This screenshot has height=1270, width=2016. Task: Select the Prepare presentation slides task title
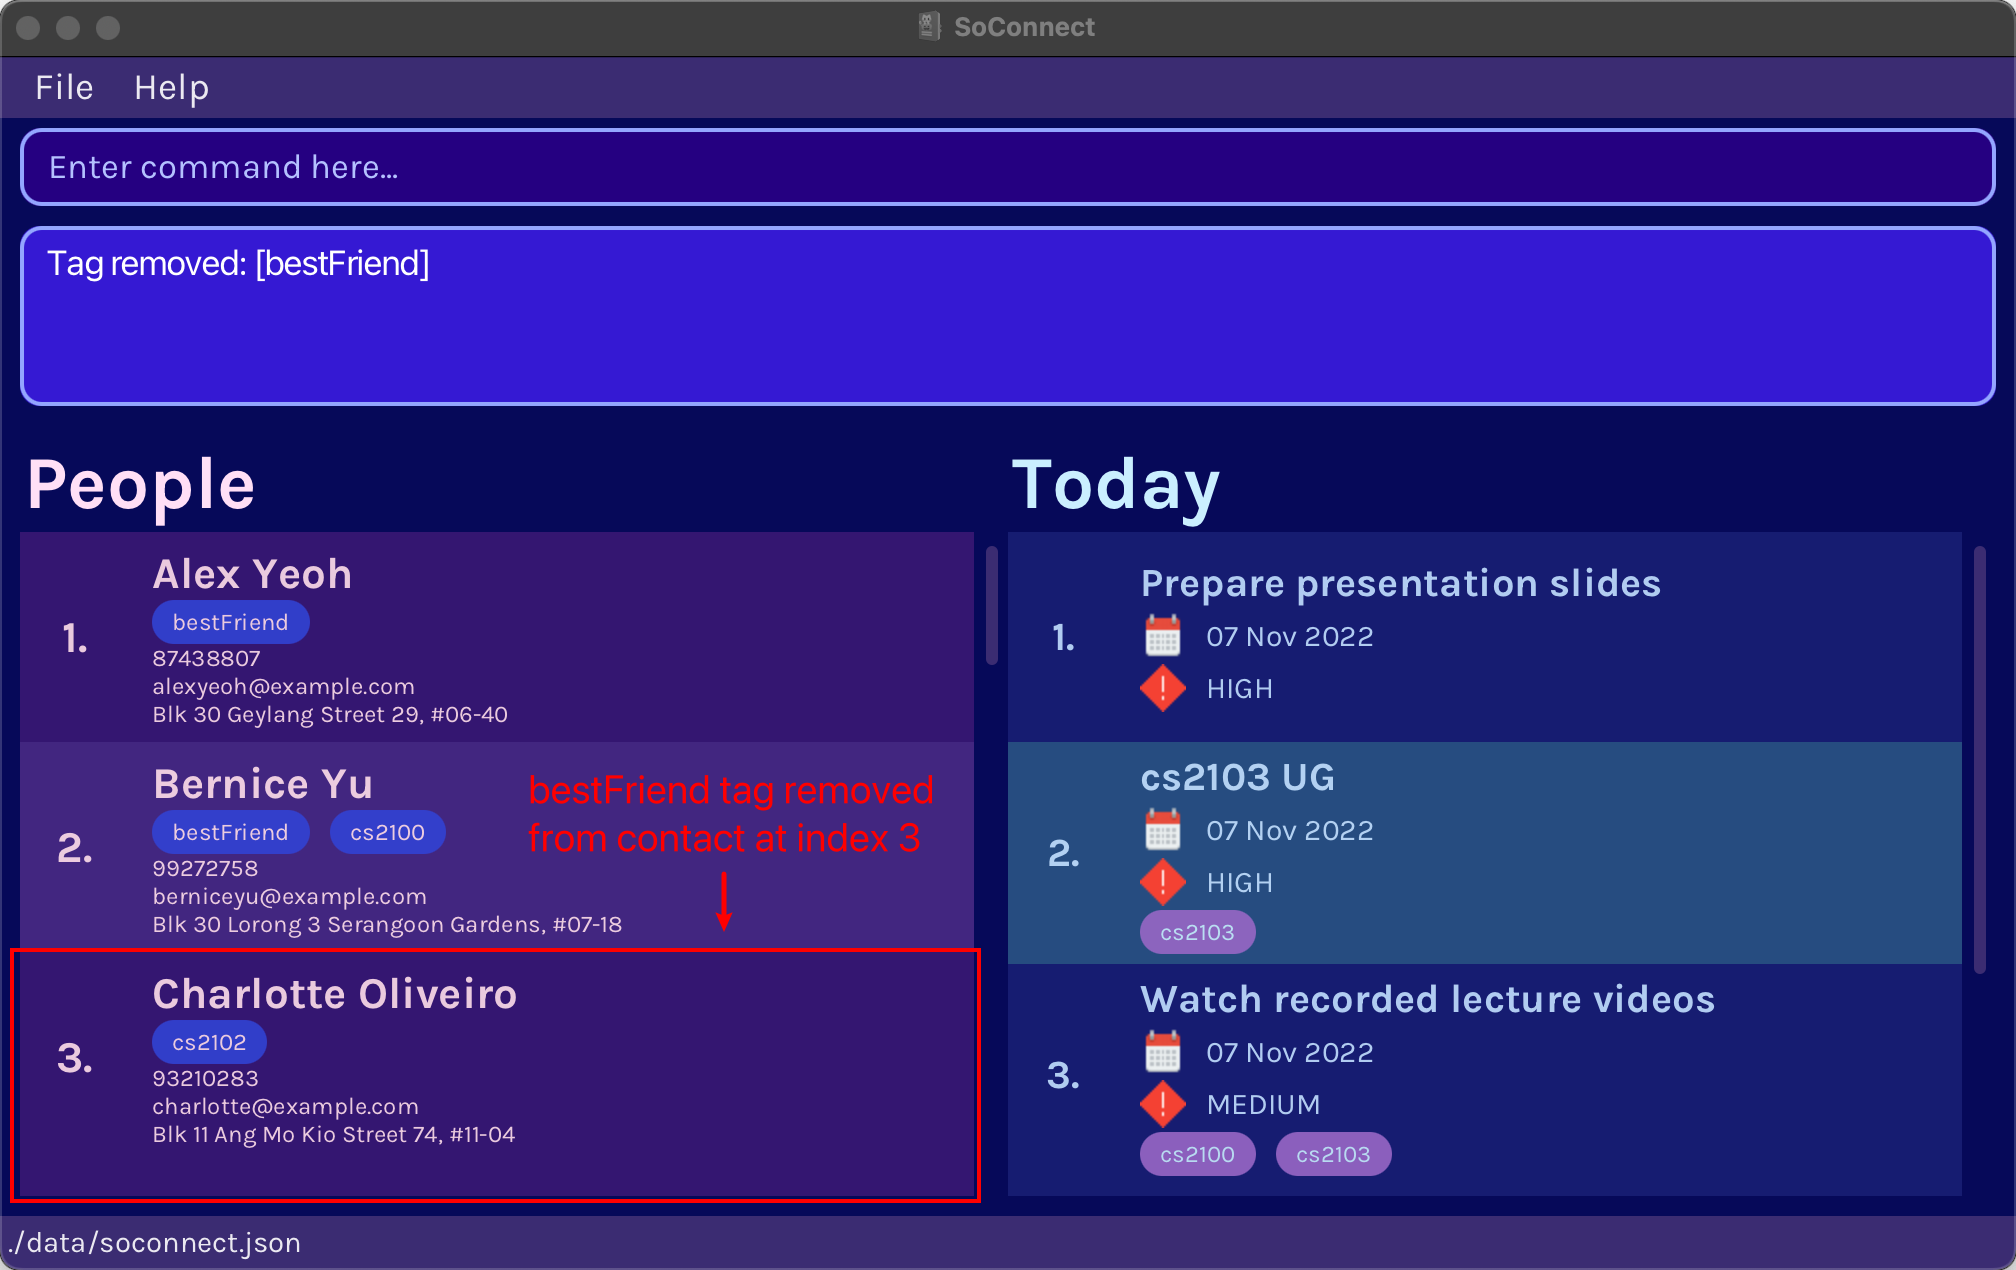pos(1401,584)
